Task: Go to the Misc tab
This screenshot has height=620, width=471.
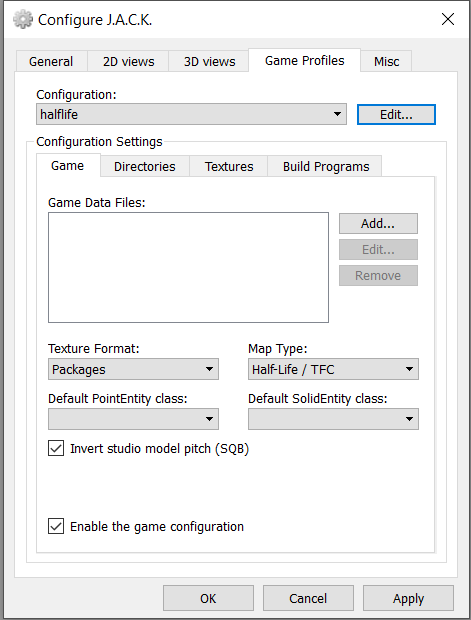Action: (x=386, y=61)
